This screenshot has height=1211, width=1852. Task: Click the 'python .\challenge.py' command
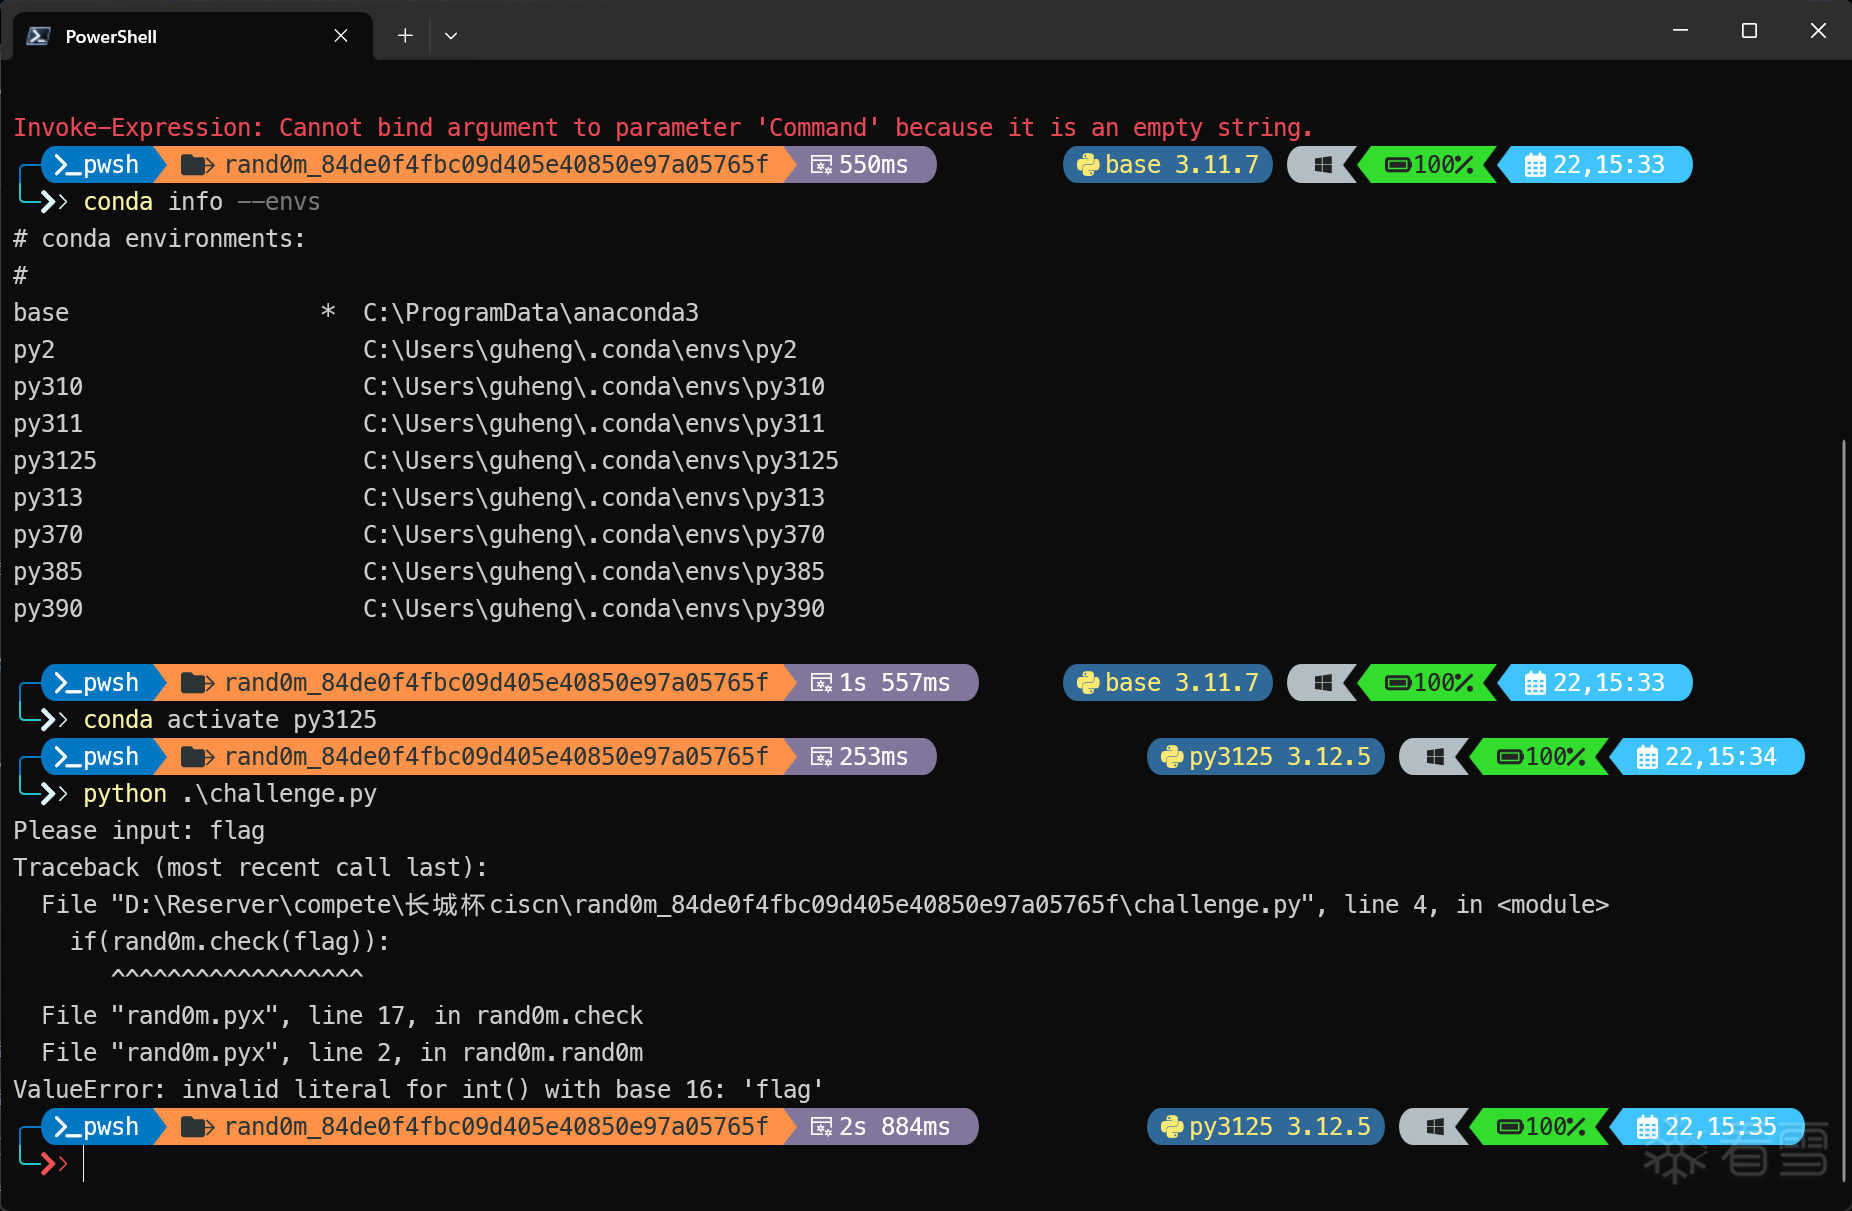coord(230,794)
